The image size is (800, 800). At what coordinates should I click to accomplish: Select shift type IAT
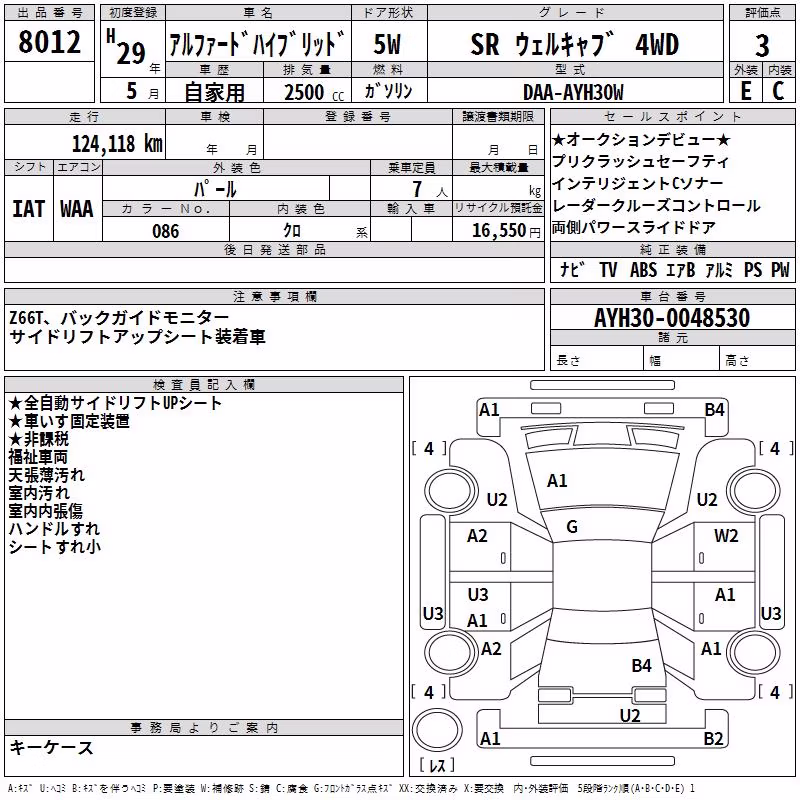[x=29, y=209]
